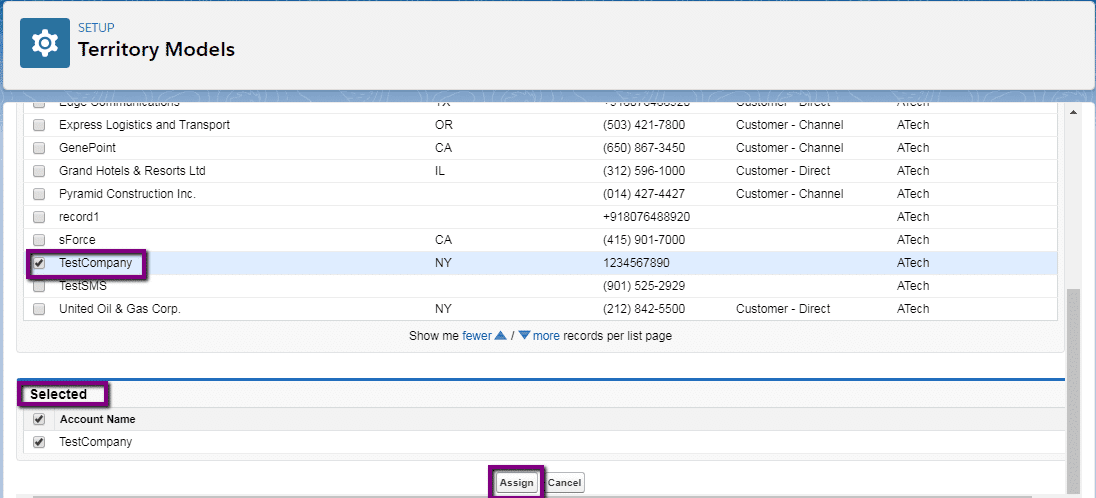The width and height of the screenshot is (1096, 498).
Task: Check the record1 account checkbox
Action: (x=39, y=217)
